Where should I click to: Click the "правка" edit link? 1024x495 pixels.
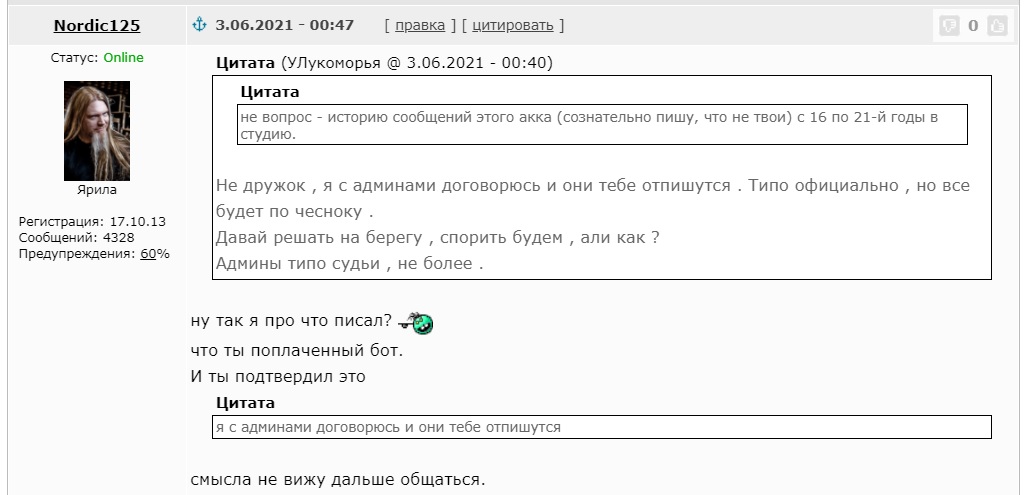pyautogui.click(x=420, y=25)
